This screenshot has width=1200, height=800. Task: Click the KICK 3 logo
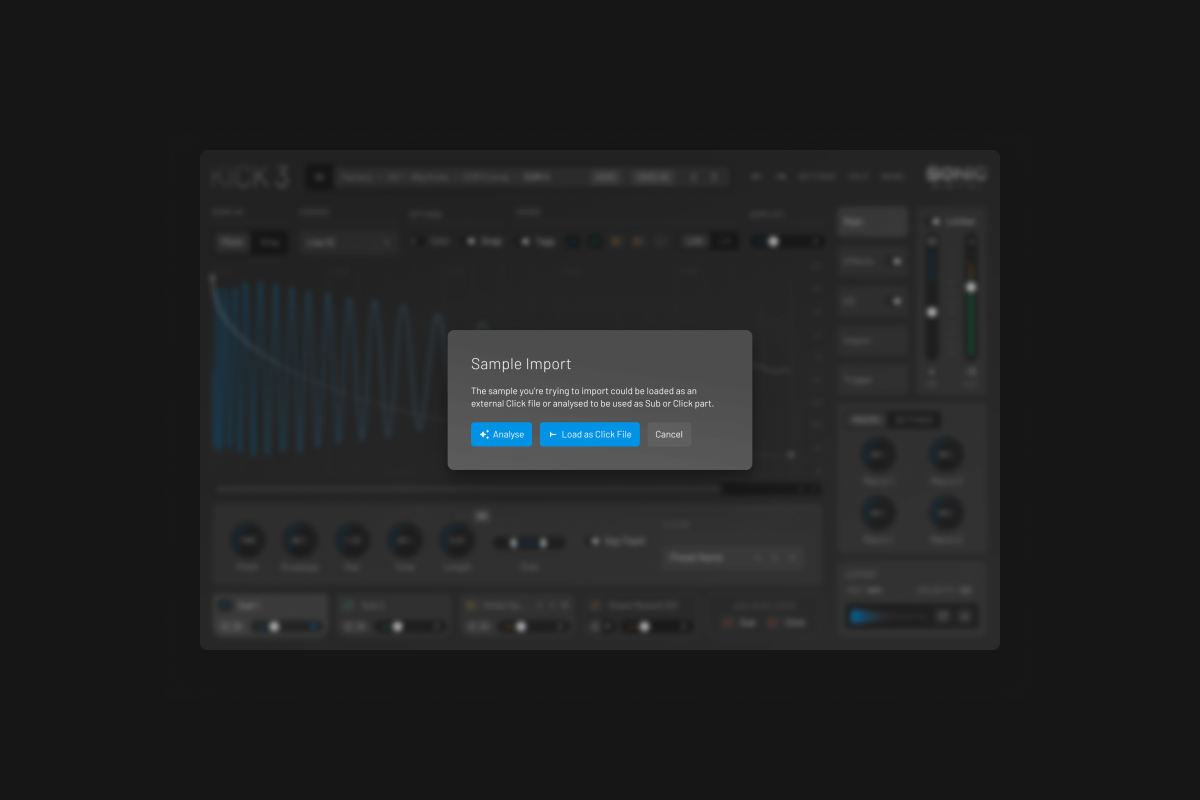click(250, 178)
